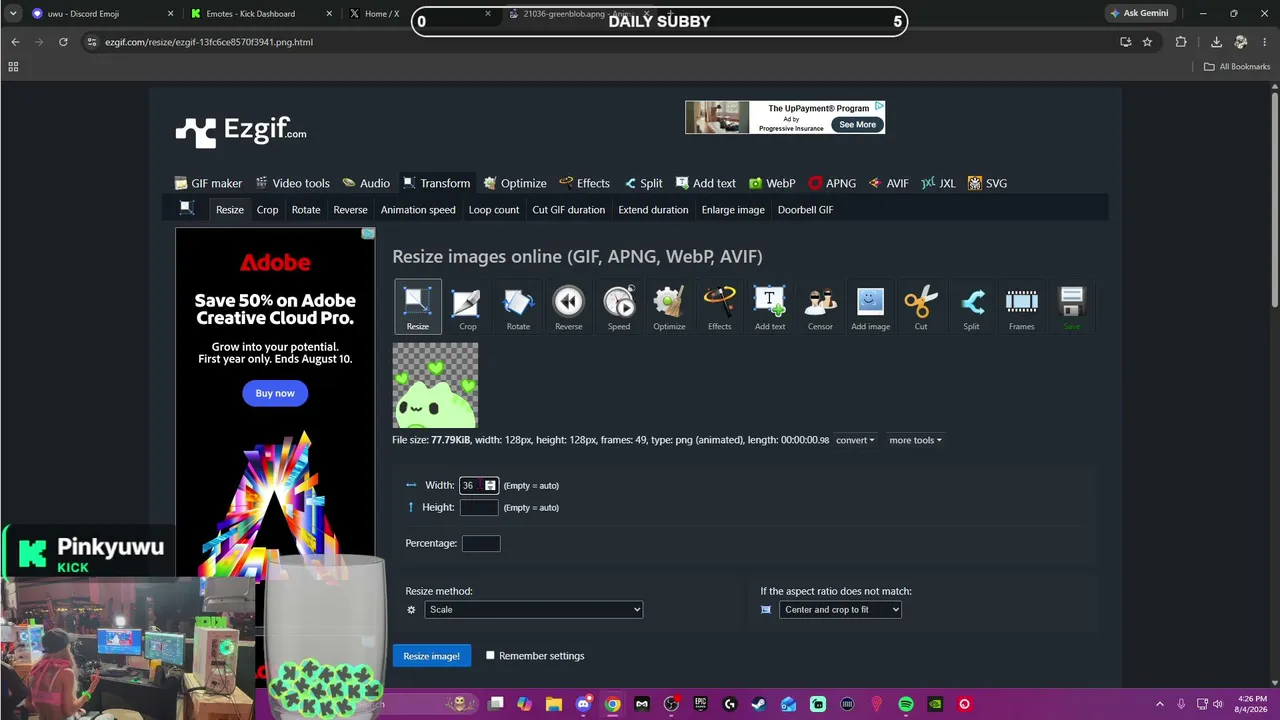Click 'See More' on the insurance ad

point(857,125)
